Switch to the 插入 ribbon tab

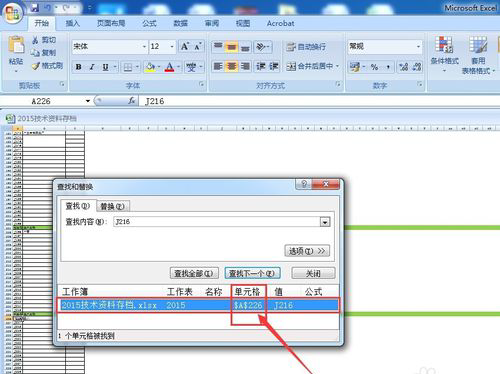click(72, 23)
